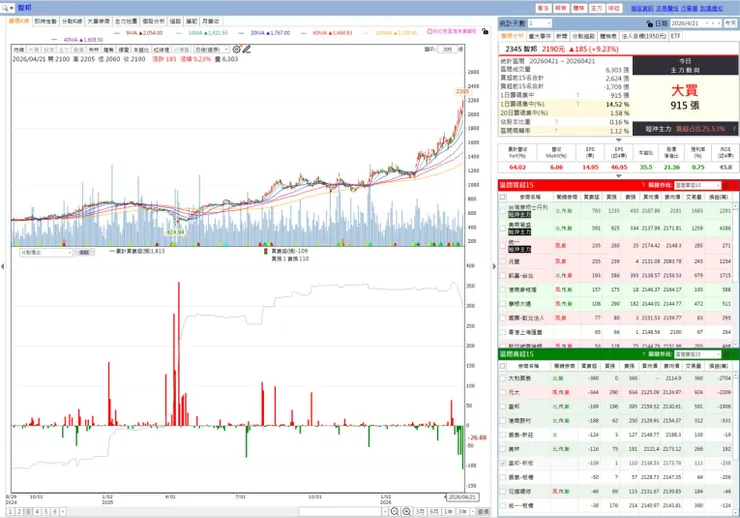The width and height of the screenshot is (740, 518).
Task: Switch to the 即時走勢 tab
Action: pos(46,21)
